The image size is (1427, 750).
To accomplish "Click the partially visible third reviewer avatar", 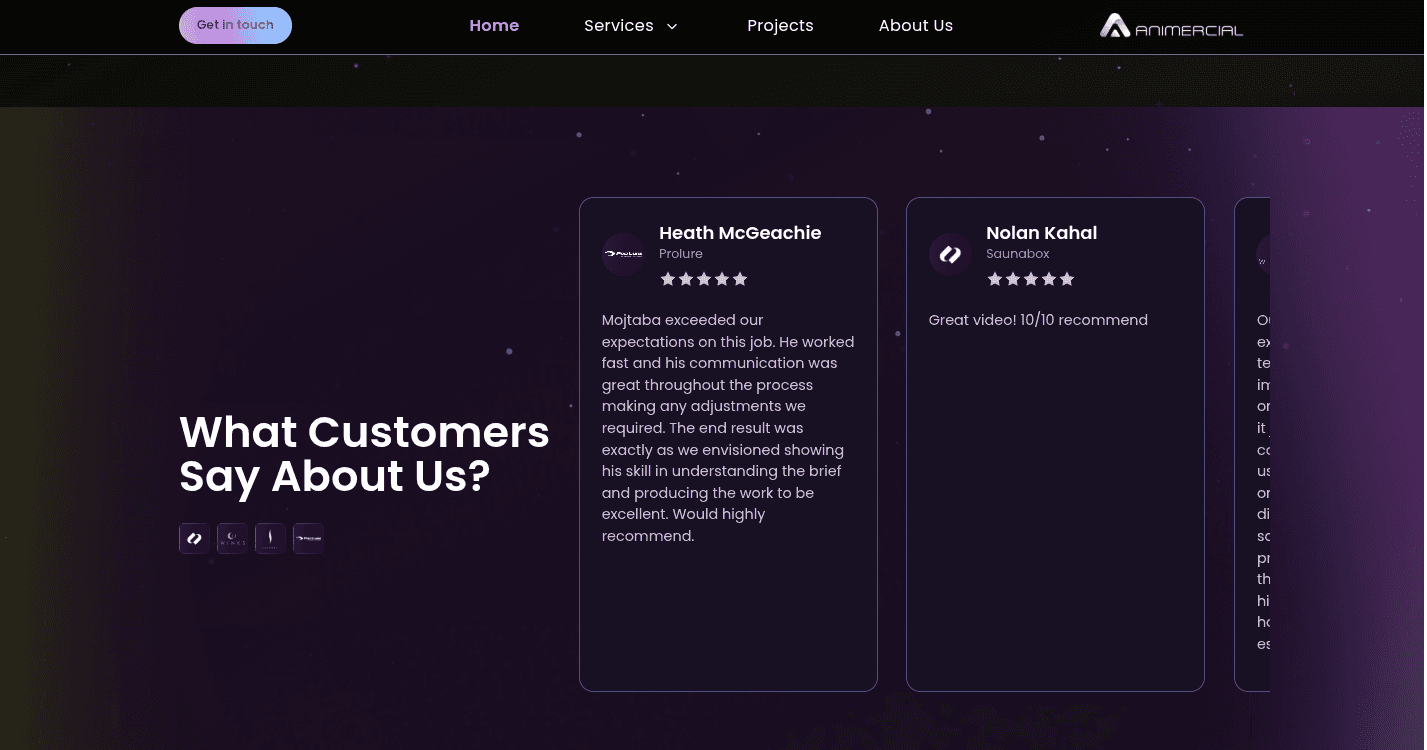I will pos(1263,255).
